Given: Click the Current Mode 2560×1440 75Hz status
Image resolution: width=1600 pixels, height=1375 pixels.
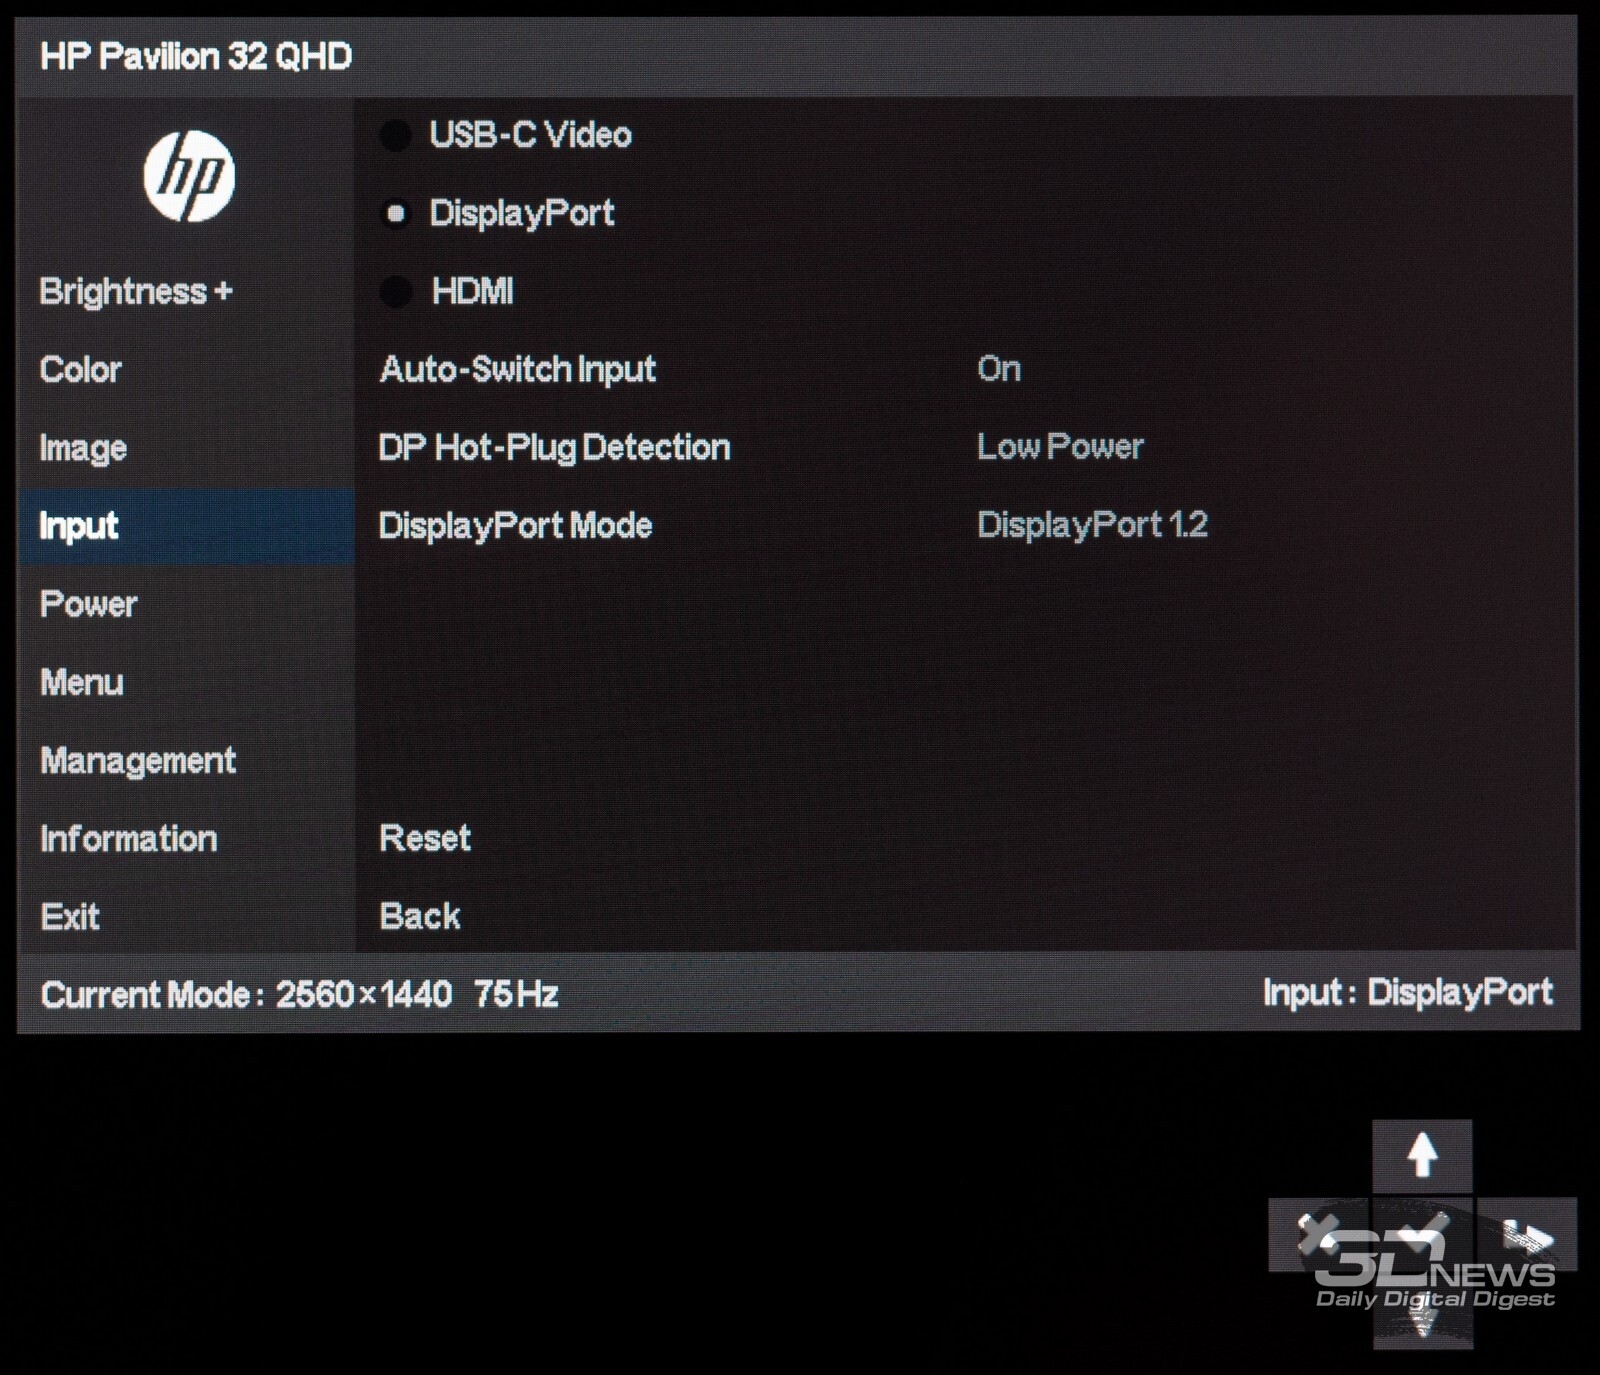Looking at the screenshot, I should click(299, 995).
